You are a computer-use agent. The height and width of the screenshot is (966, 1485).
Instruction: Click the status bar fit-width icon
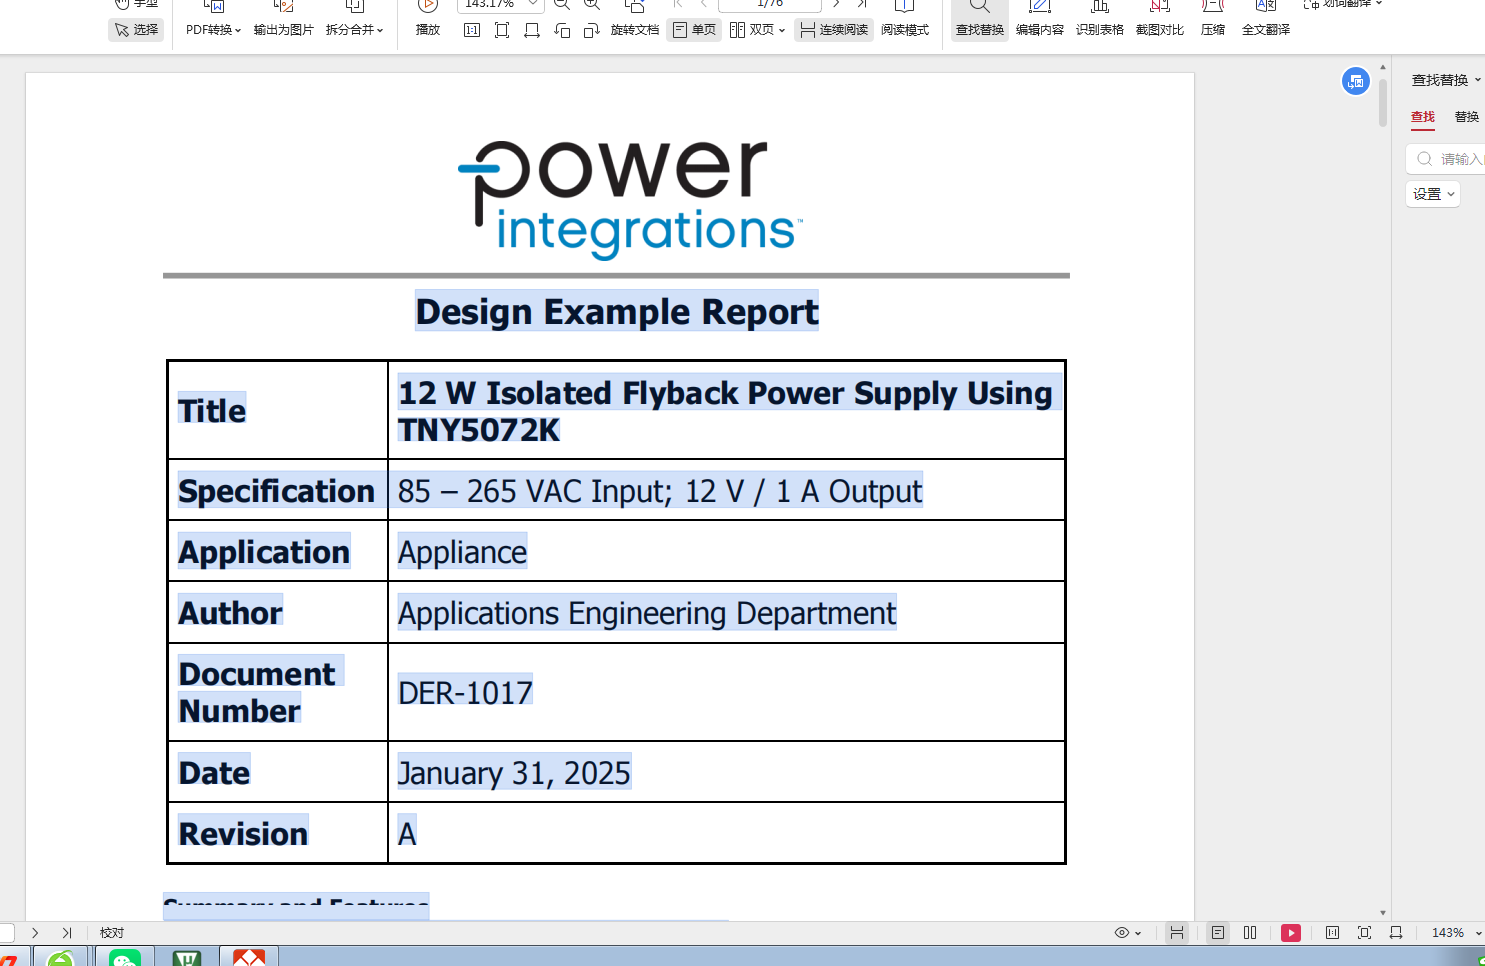tap(1396, 933)
